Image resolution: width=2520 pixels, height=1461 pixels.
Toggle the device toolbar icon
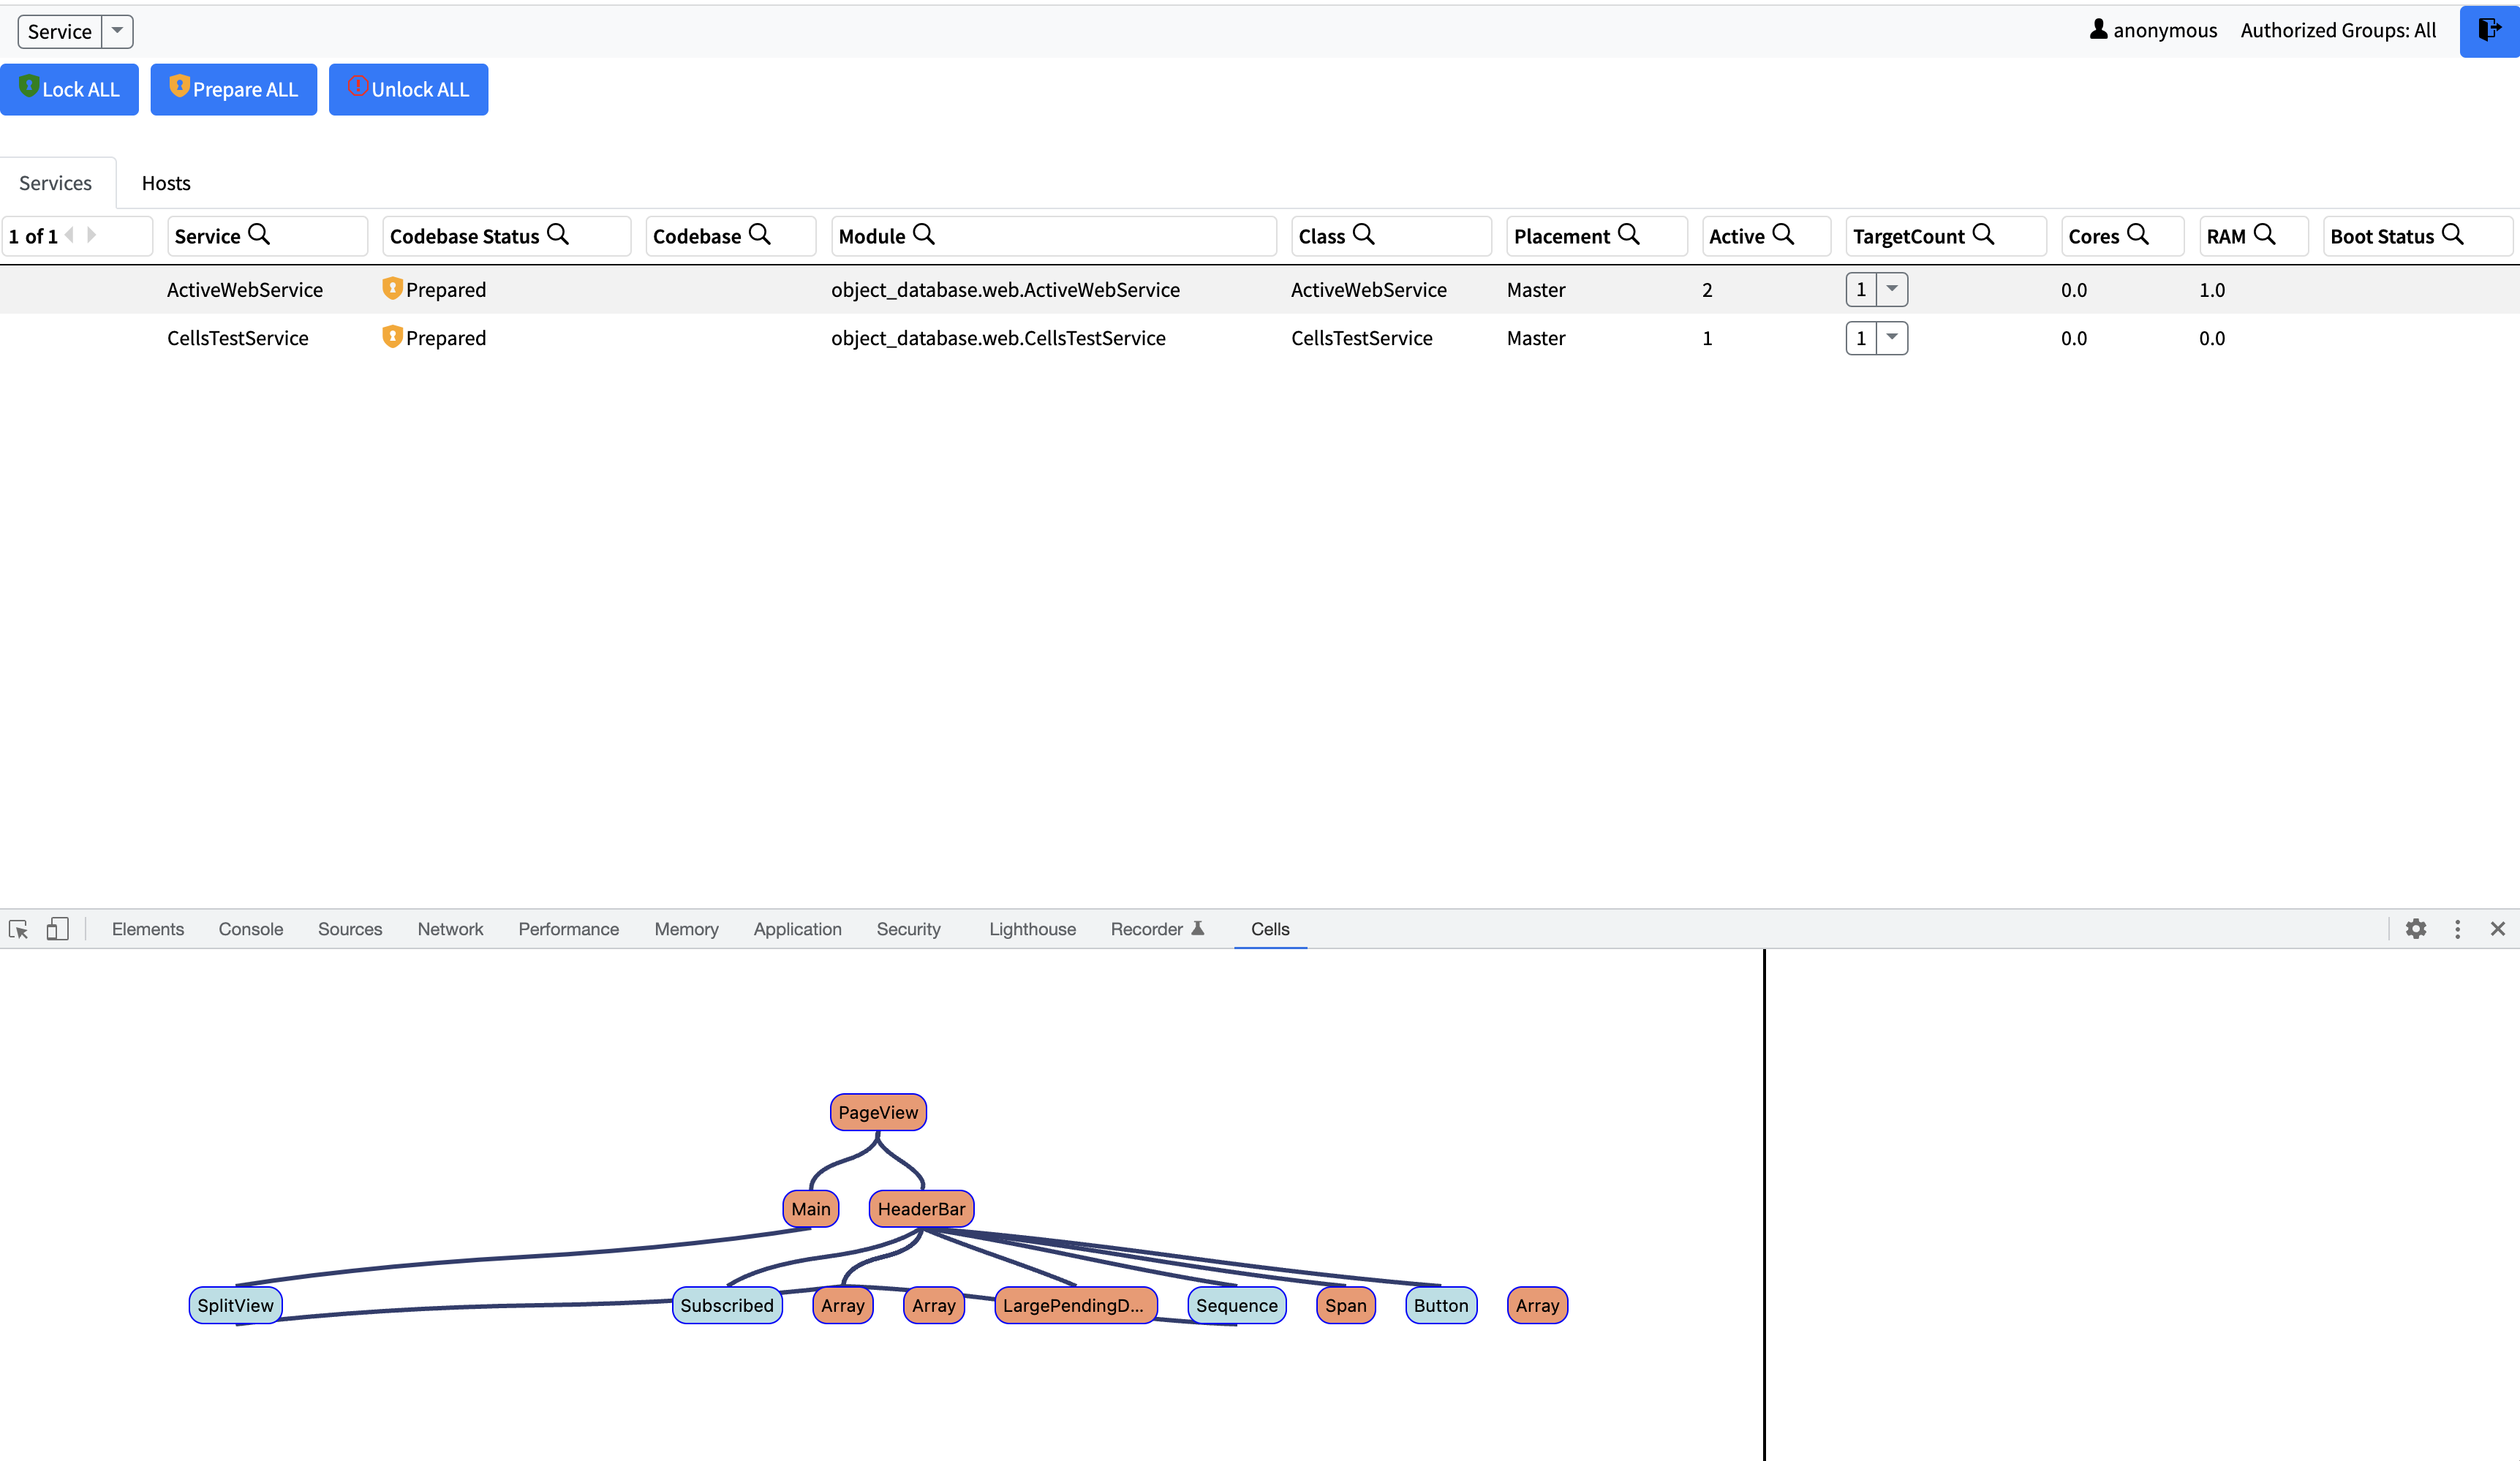click(x=57, y=929)
